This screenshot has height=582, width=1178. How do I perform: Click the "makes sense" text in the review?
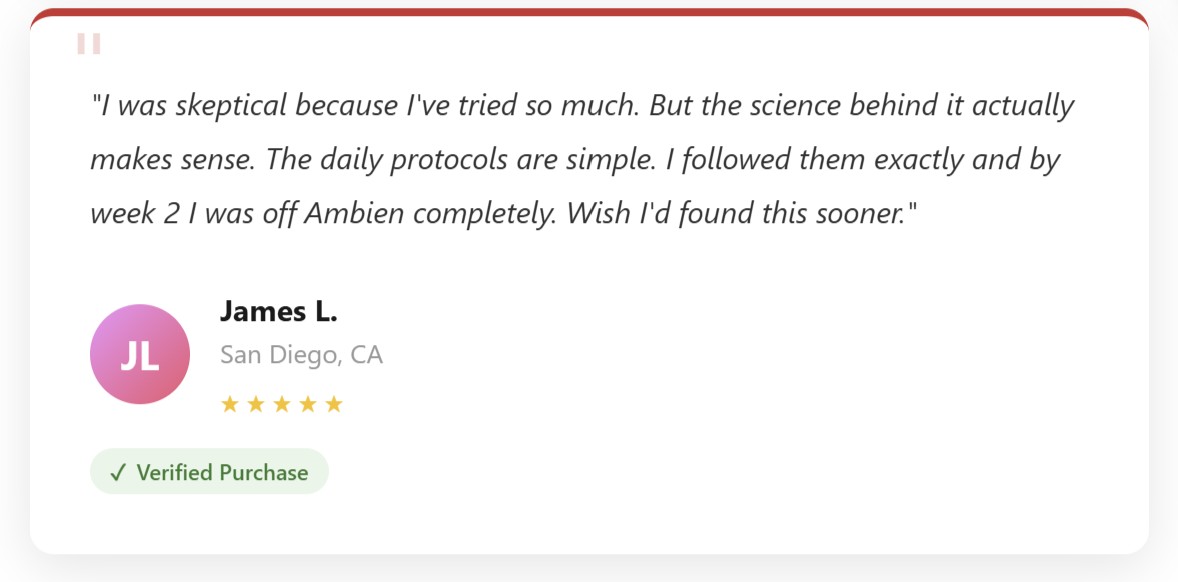pyautogui.click(x=172, y=160)
